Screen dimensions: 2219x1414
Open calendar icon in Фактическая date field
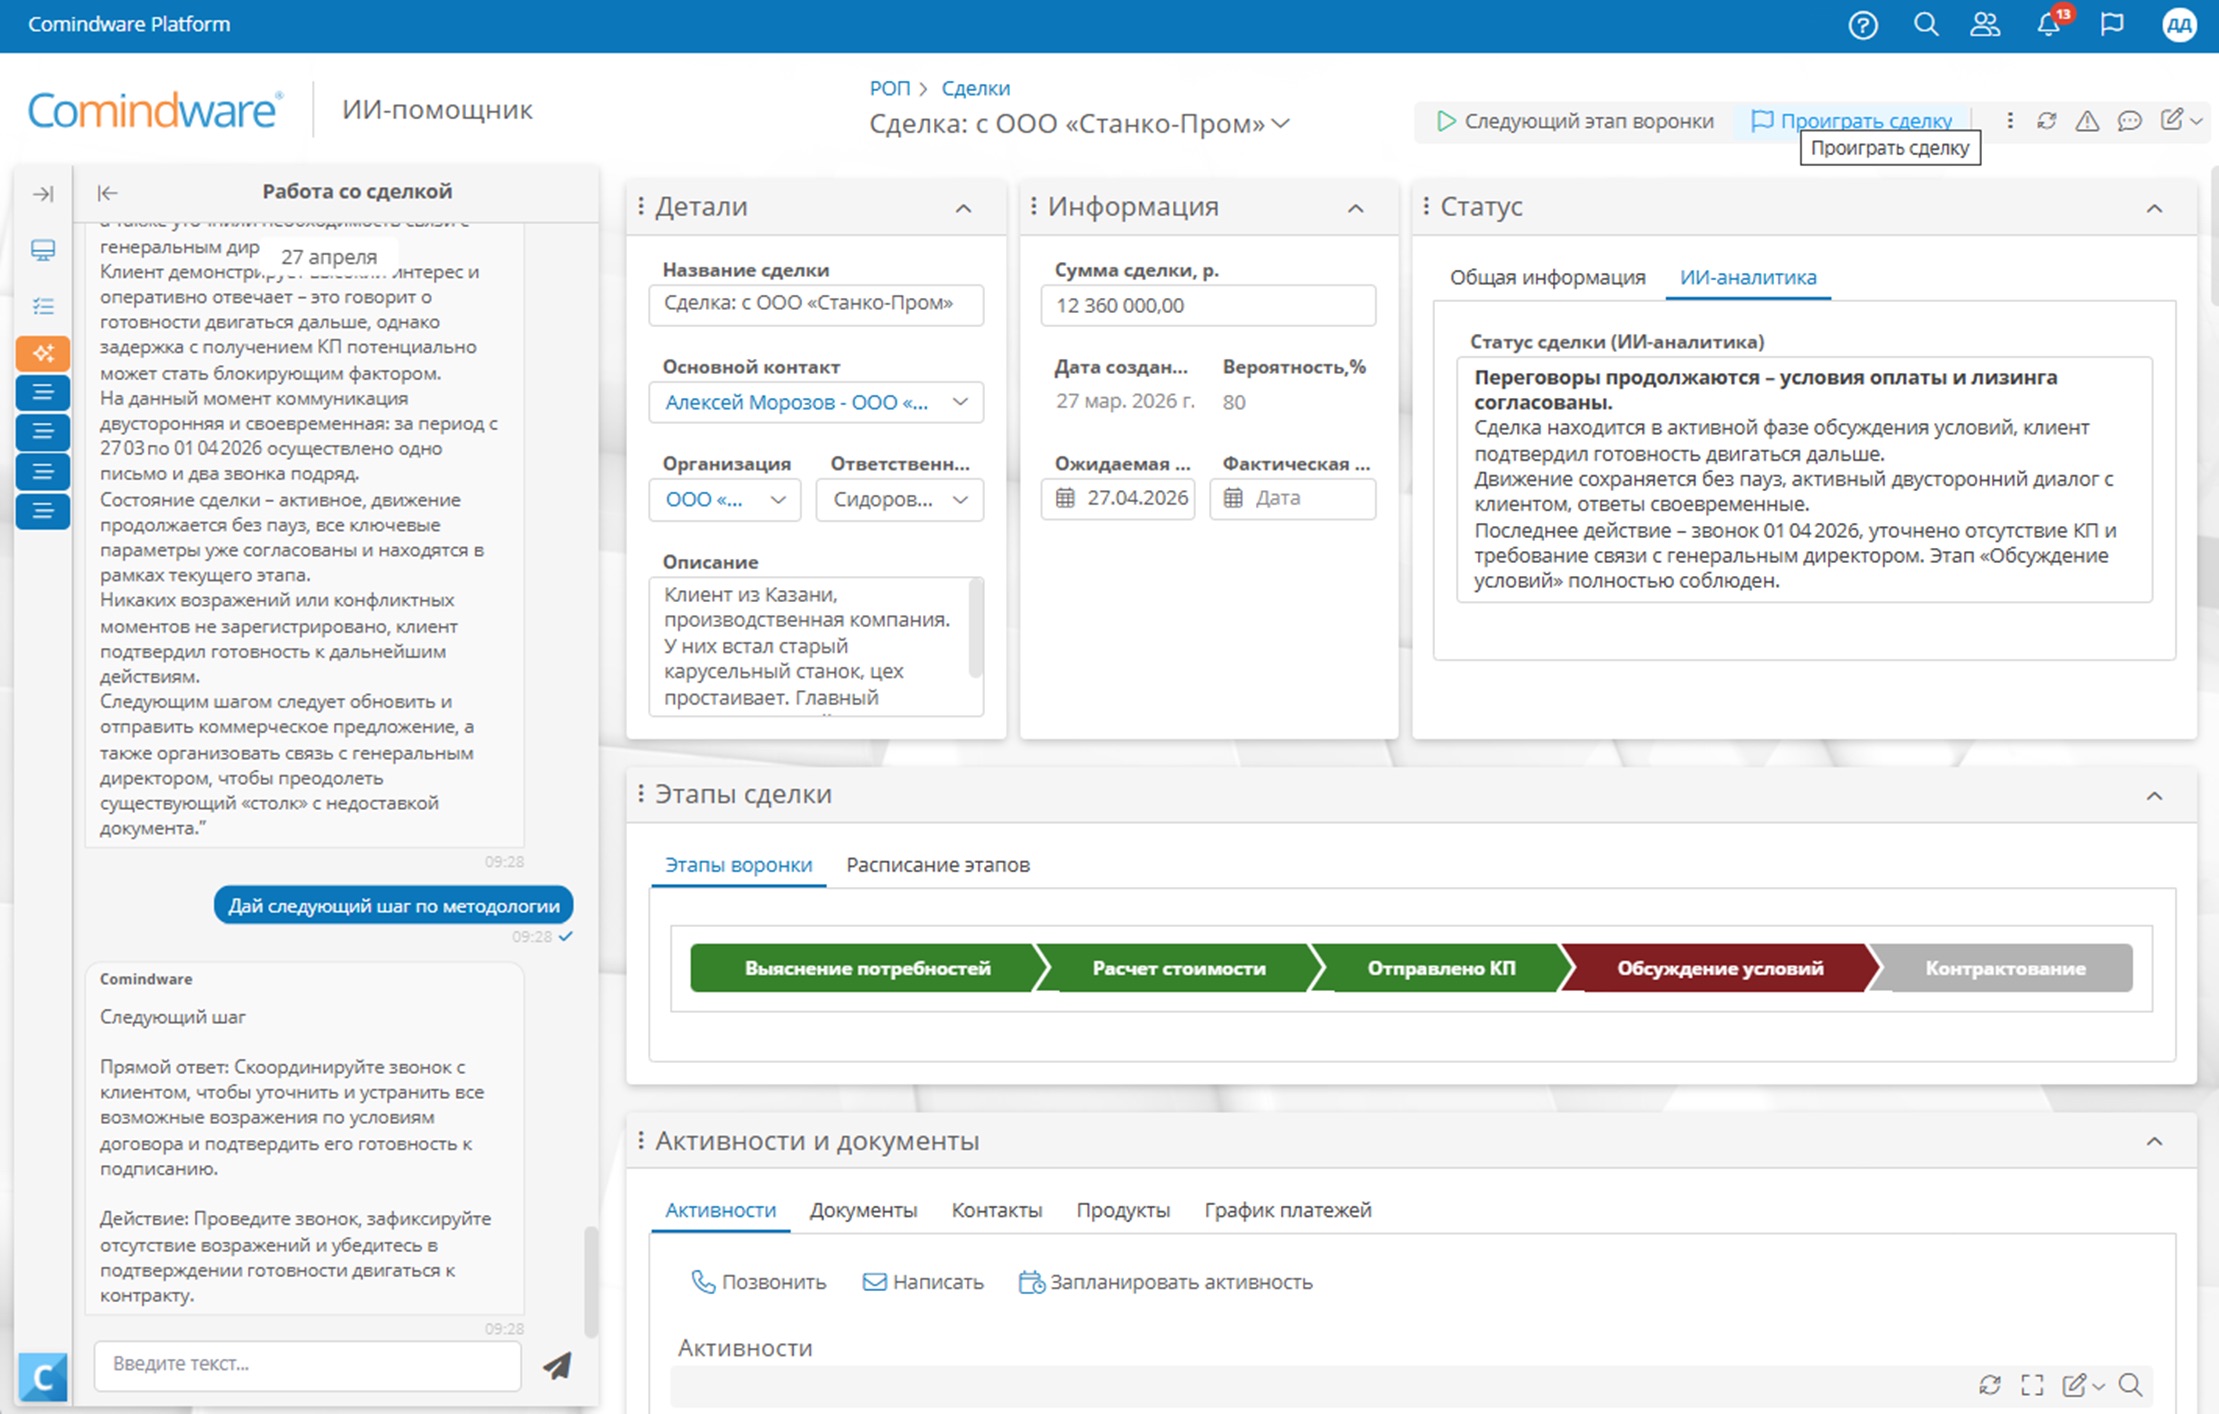pyautogui.click(x=1233, y=498)
